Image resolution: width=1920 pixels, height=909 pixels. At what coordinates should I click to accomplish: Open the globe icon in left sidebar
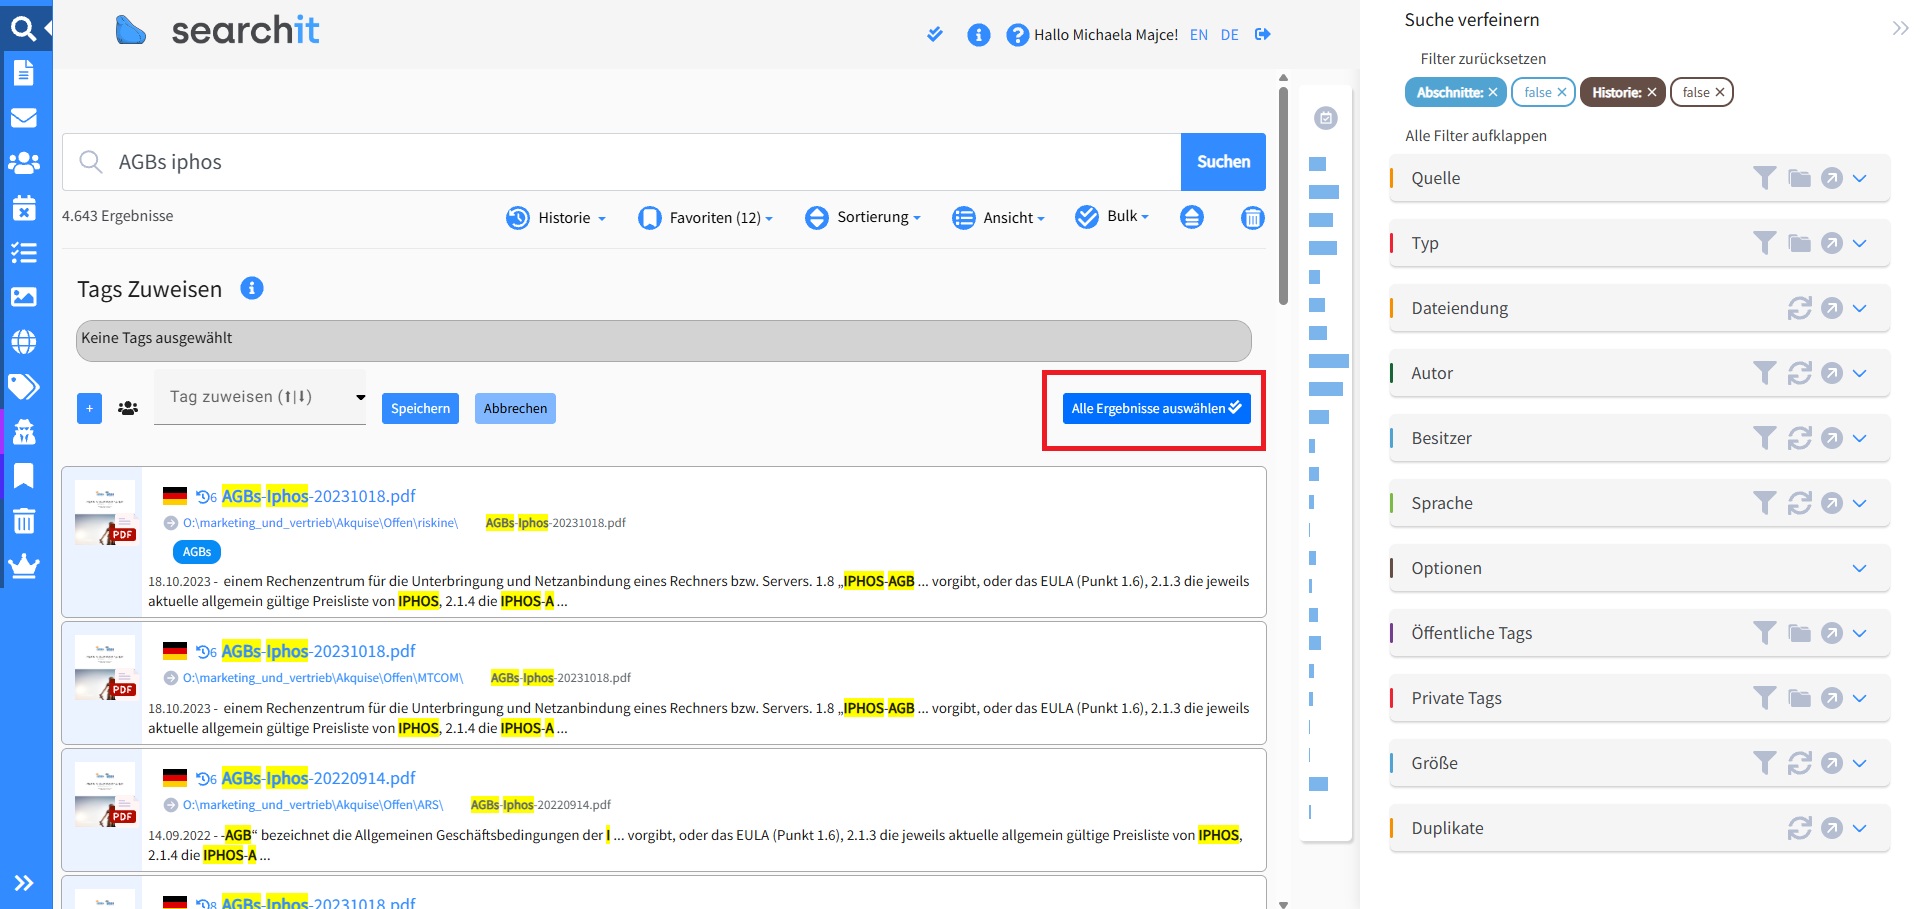(x=24, y=342)
